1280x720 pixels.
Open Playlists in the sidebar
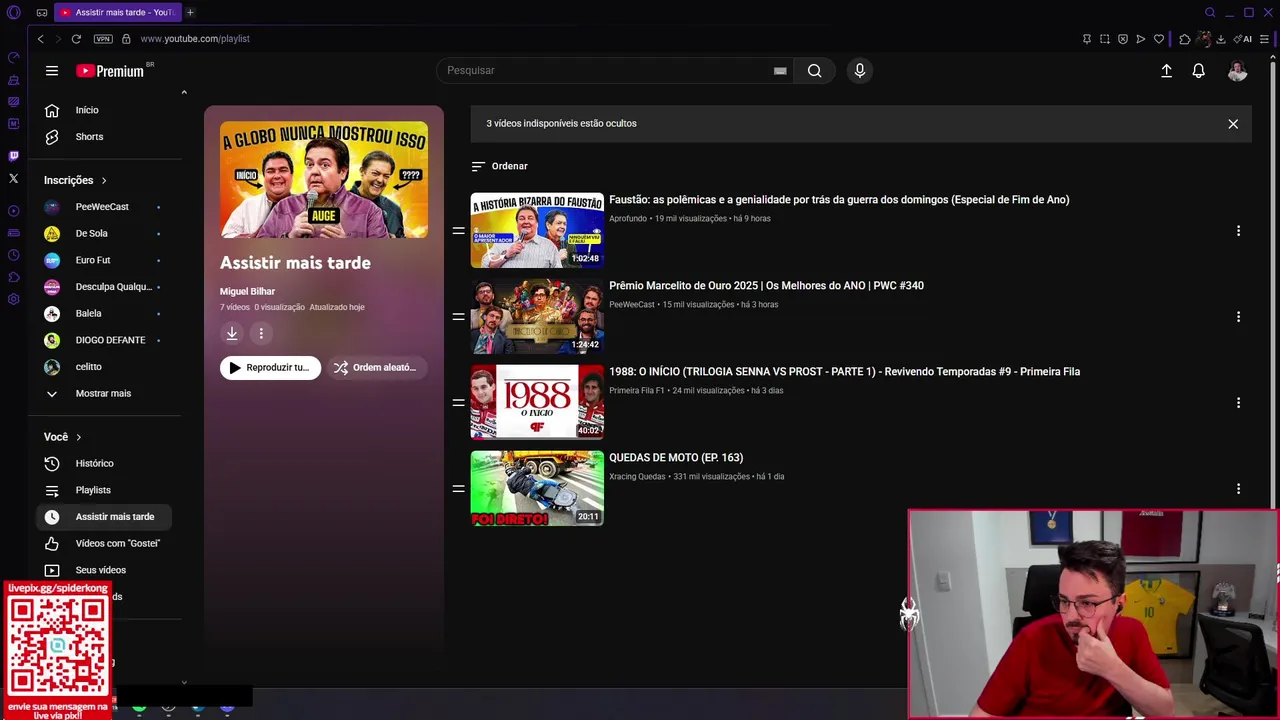(103, 490)
